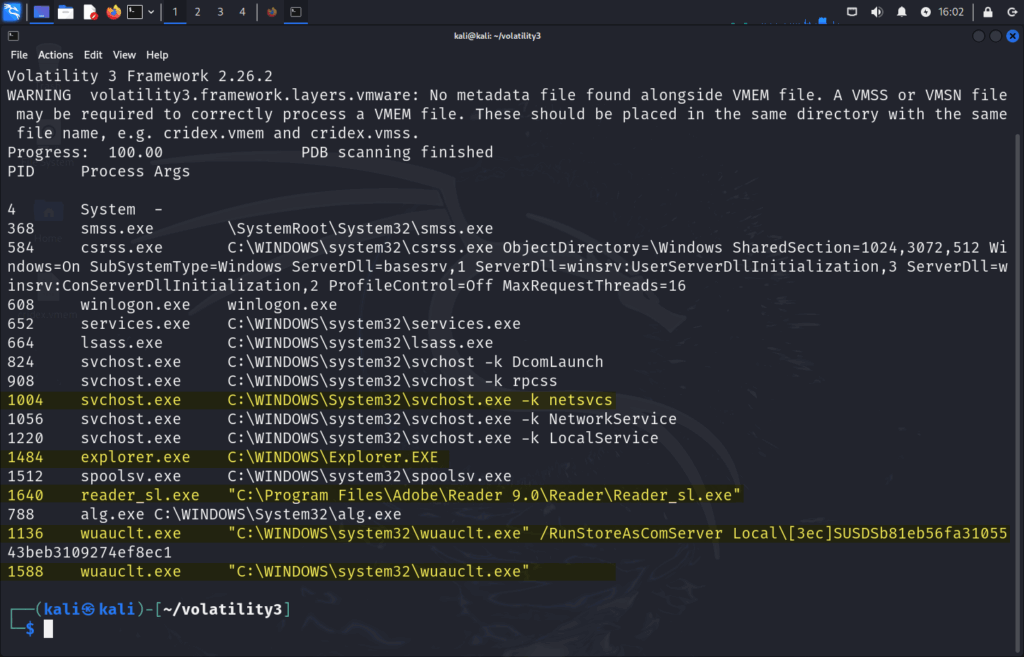Screen dimensions: 1024x657
Task: Click PID 1220 svchost LocalService row
Action: [332, 438]
